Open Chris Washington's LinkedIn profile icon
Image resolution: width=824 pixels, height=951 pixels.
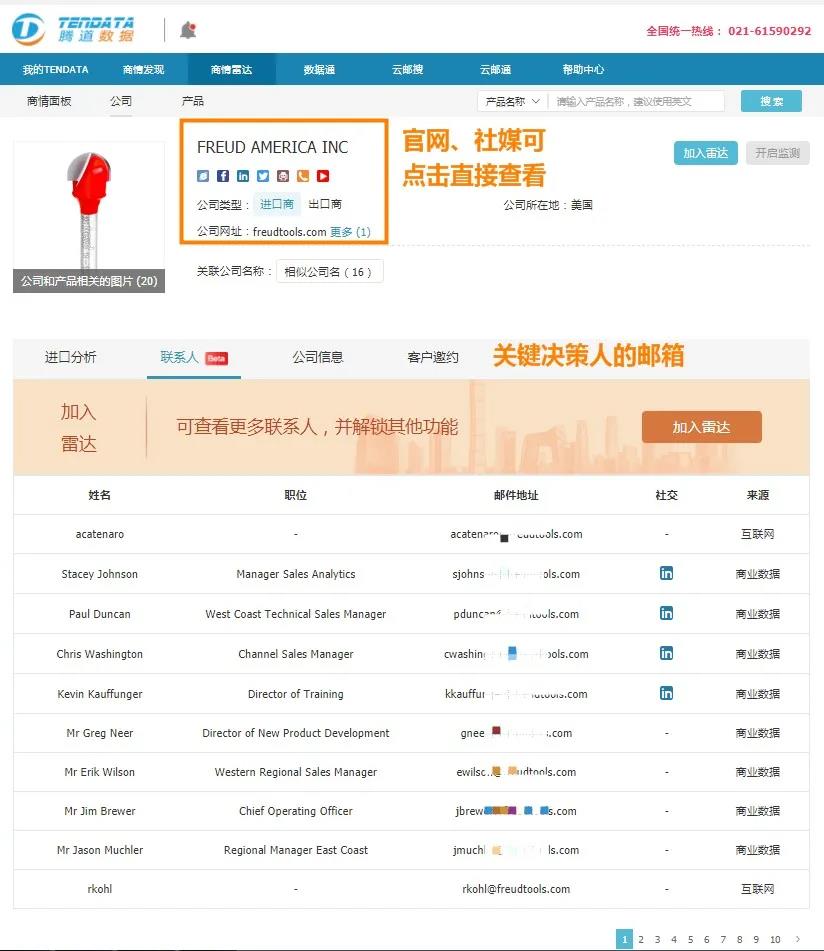[666, 653]
